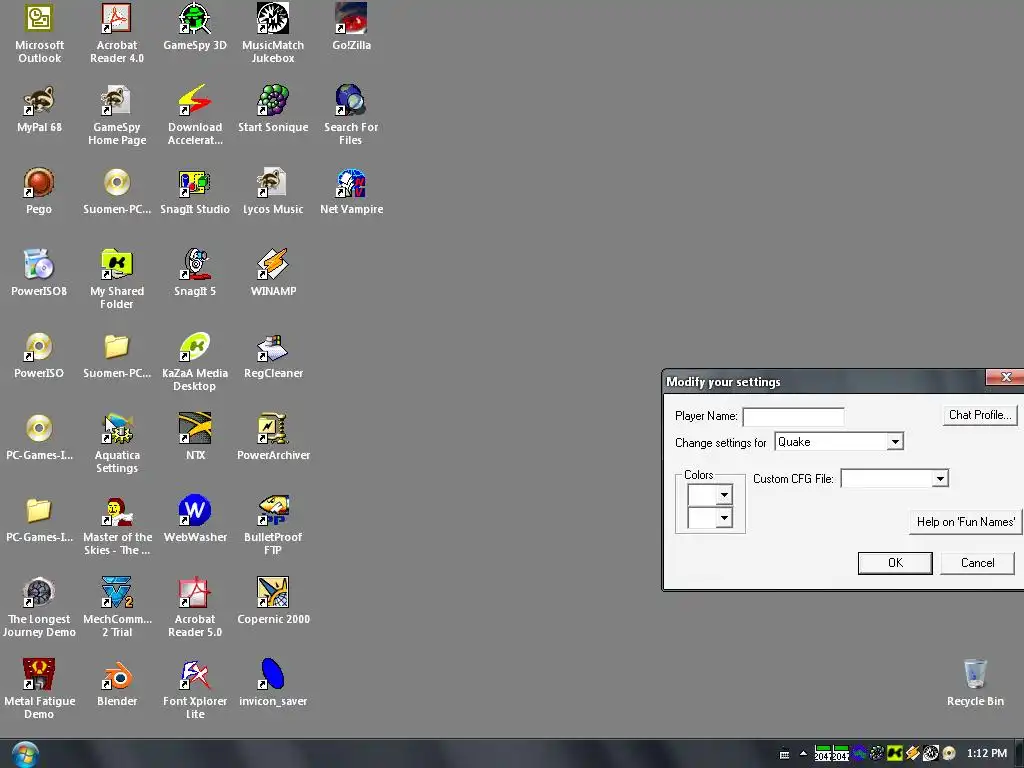Click the Help on 'Fun Names' button
Screen dimensions: 1024x768
point(965,522)
